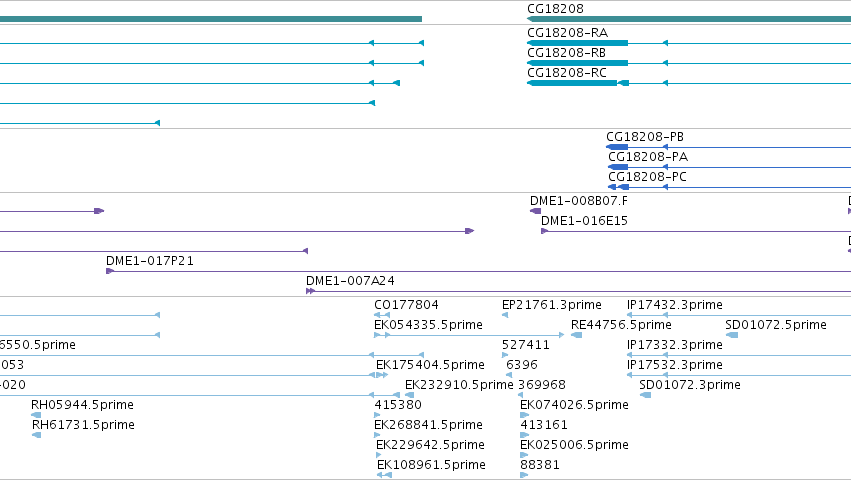Select the SD01072.5prime EST label

(776, 325)
